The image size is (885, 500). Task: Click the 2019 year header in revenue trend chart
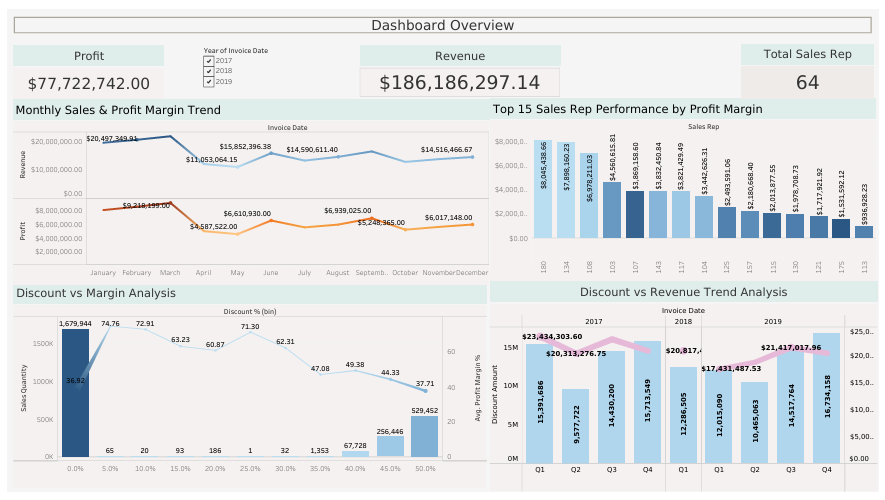pyautogui.click(x=773, y=322)
